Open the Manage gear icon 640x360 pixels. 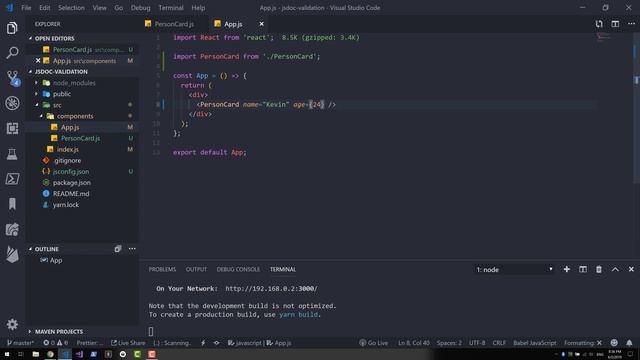[x=12, y=324]
